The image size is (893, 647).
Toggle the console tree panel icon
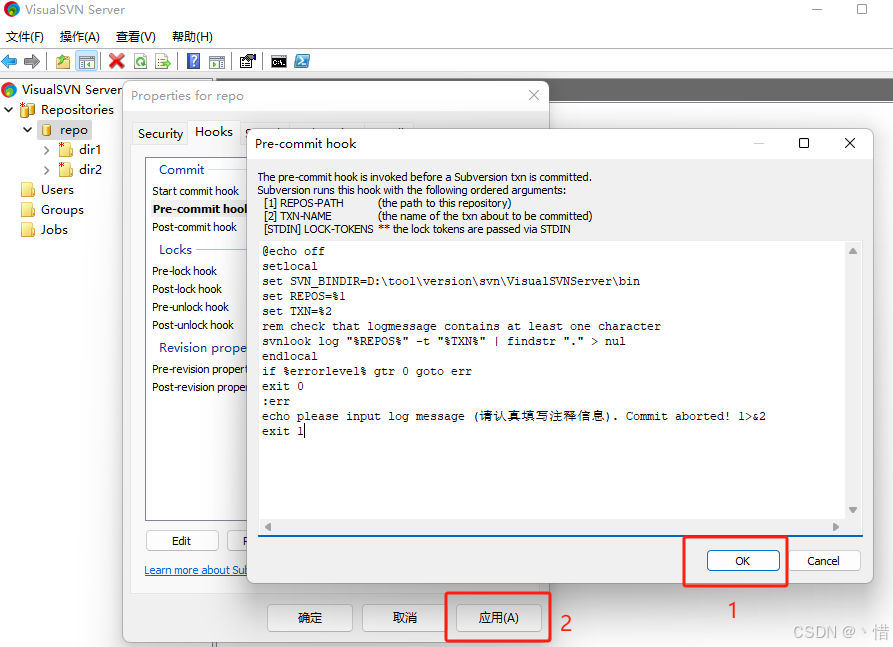point(87,61)
